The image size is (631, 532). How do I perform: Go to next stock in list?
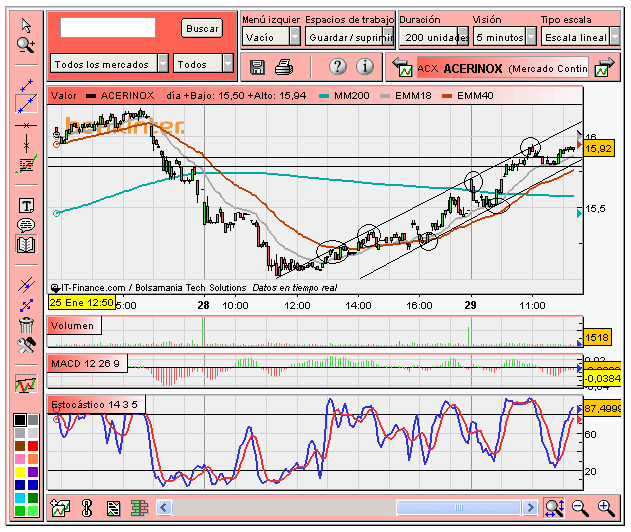(605, 67)
